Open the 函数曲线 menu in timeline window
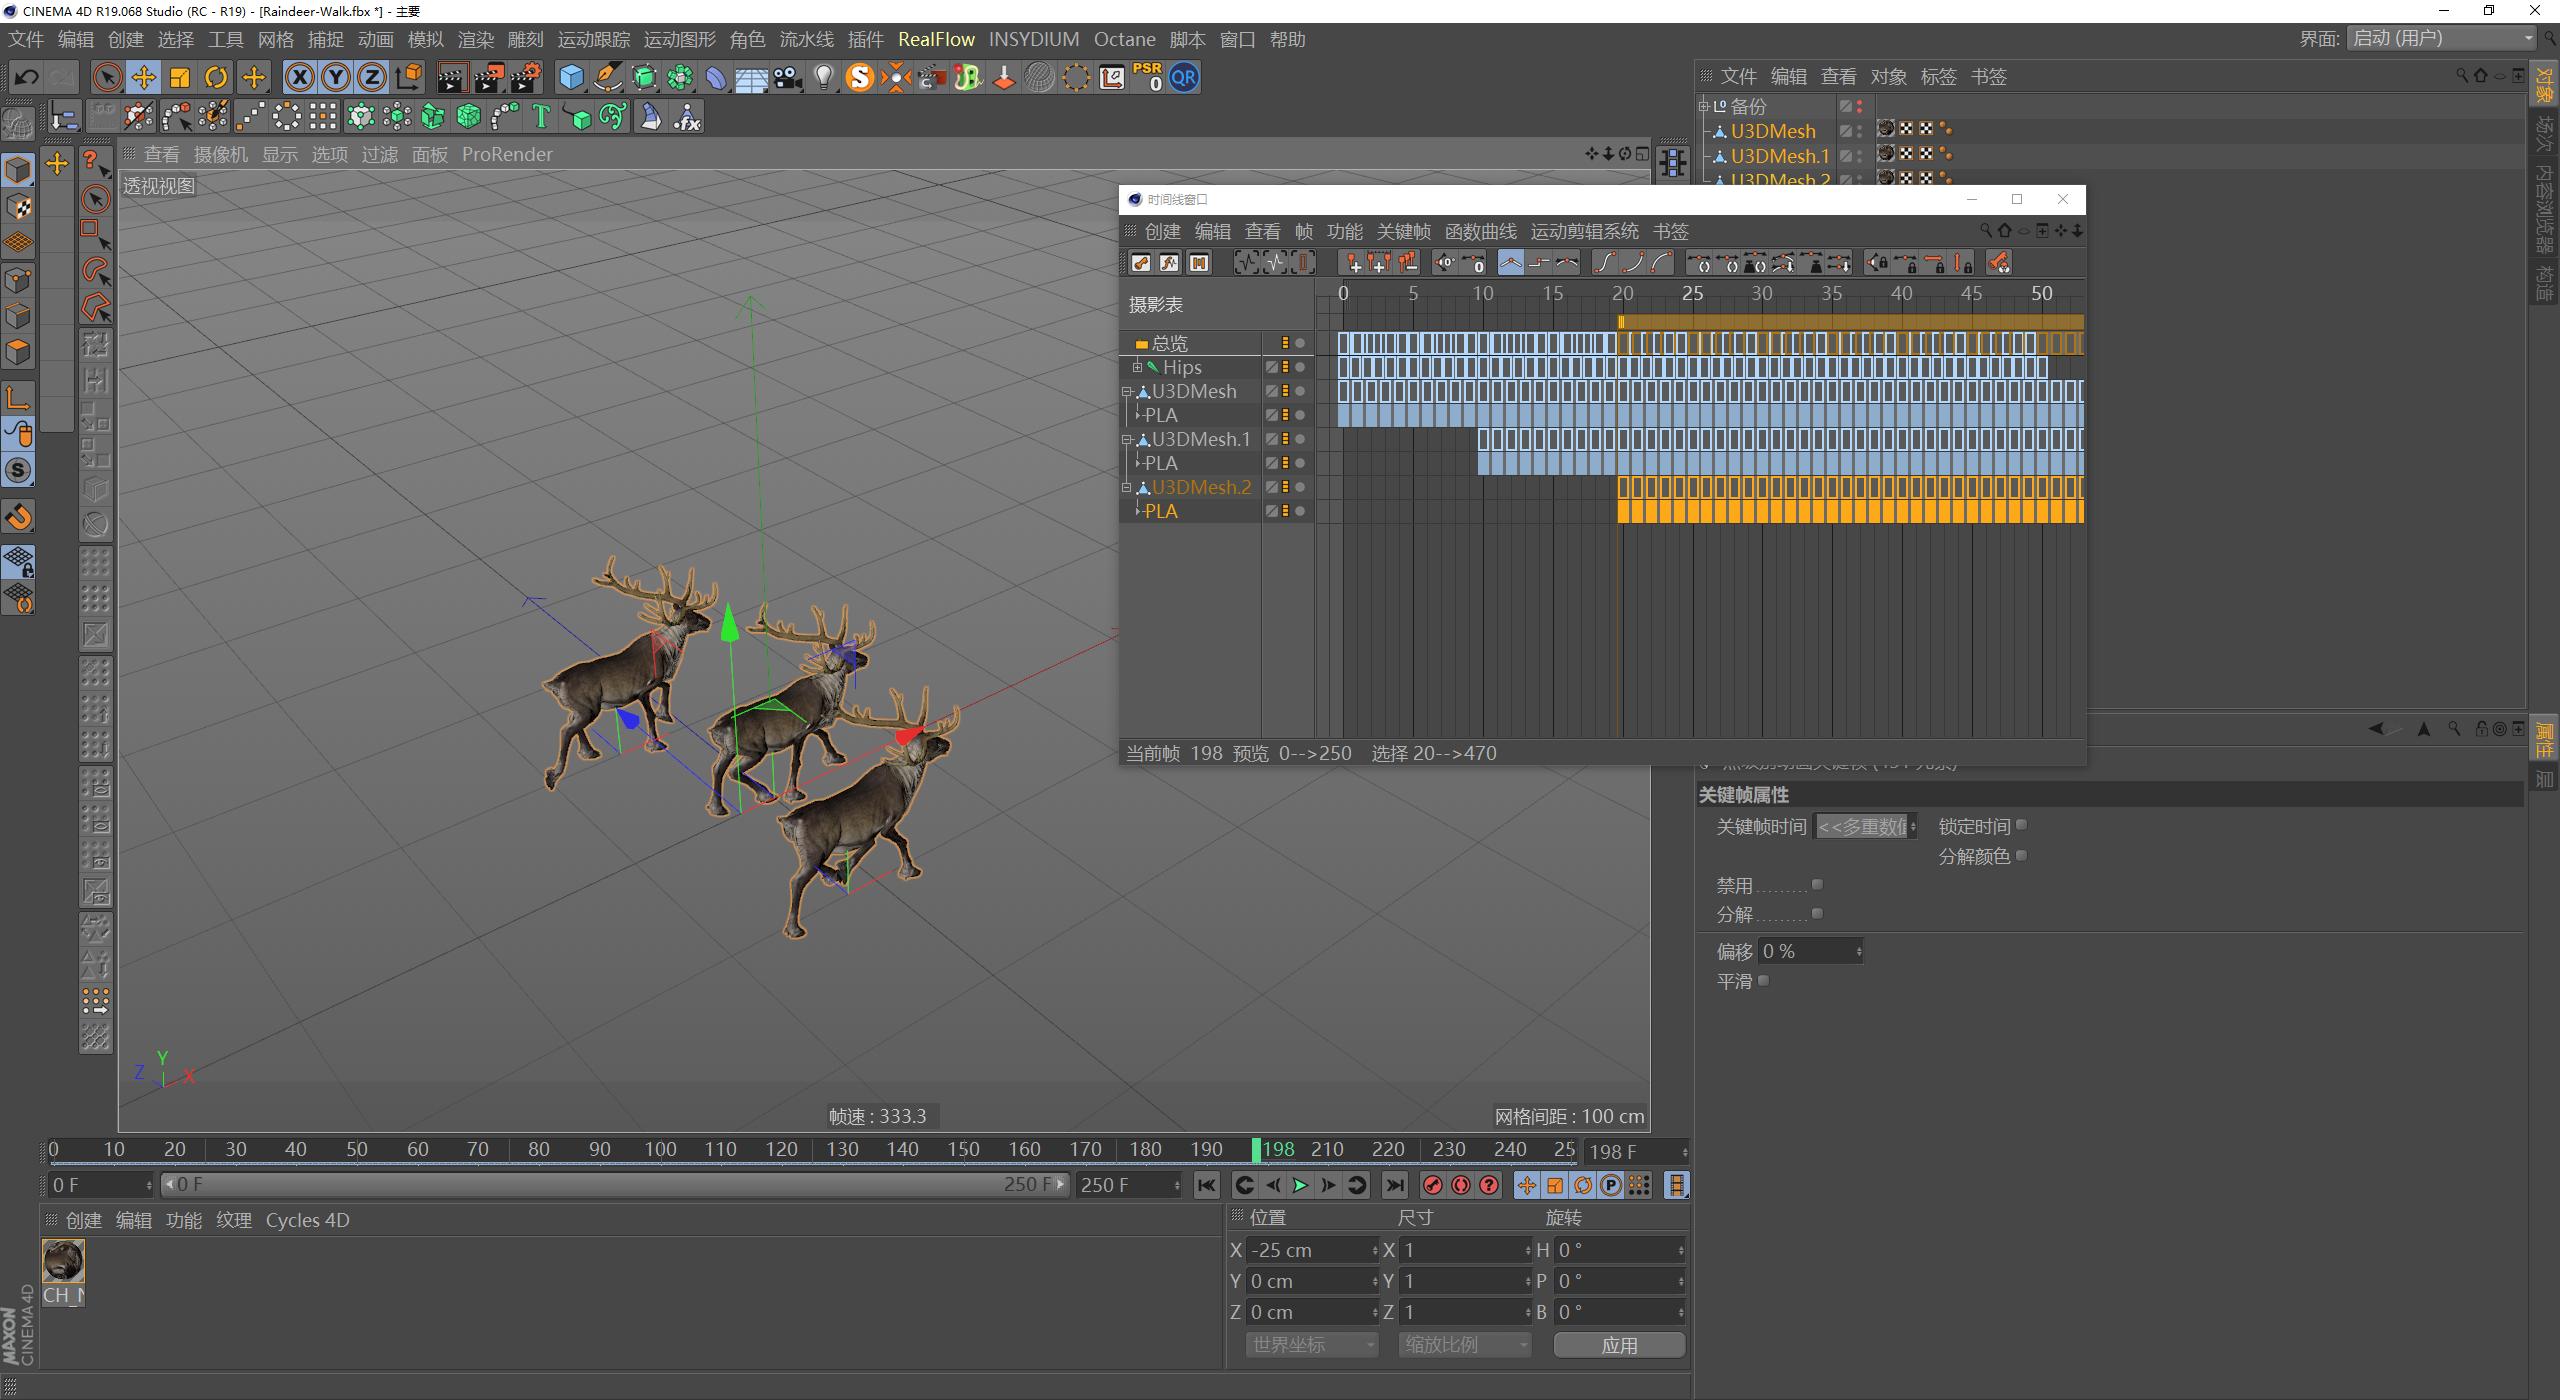Image resolution: width=2560 pixels, height=1400 pixels. tap(1480, 231)
